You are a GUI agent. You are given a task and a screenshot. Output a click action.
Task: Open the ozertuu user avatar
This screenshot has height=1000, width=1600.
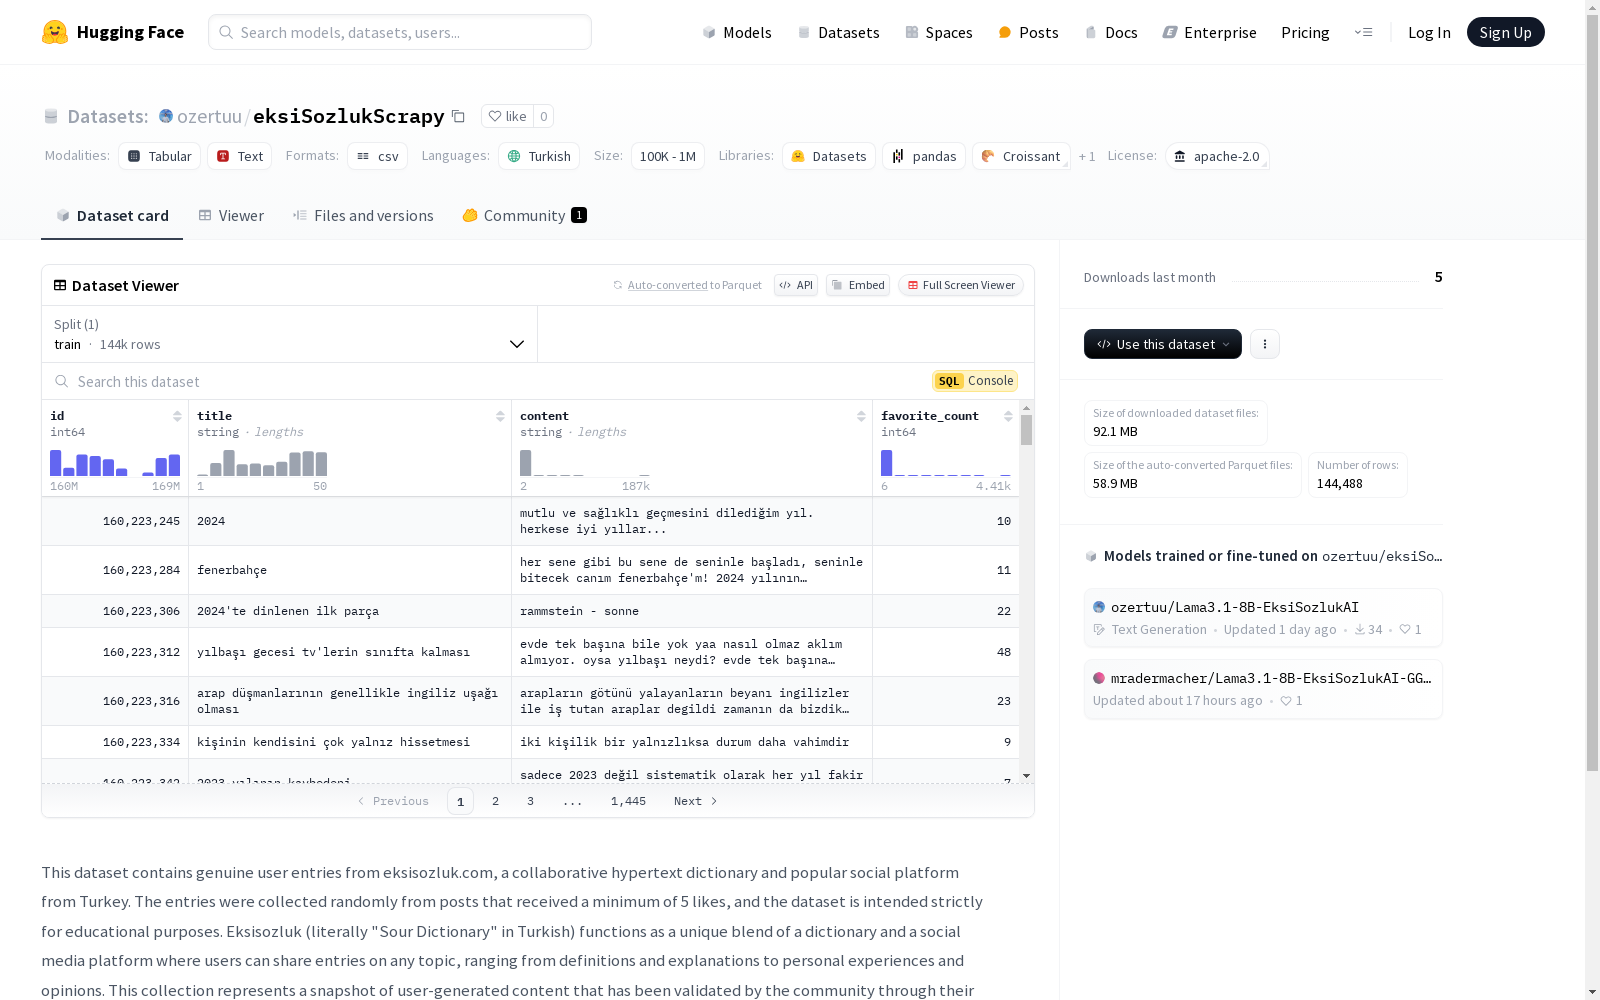(x=166, y=116)
